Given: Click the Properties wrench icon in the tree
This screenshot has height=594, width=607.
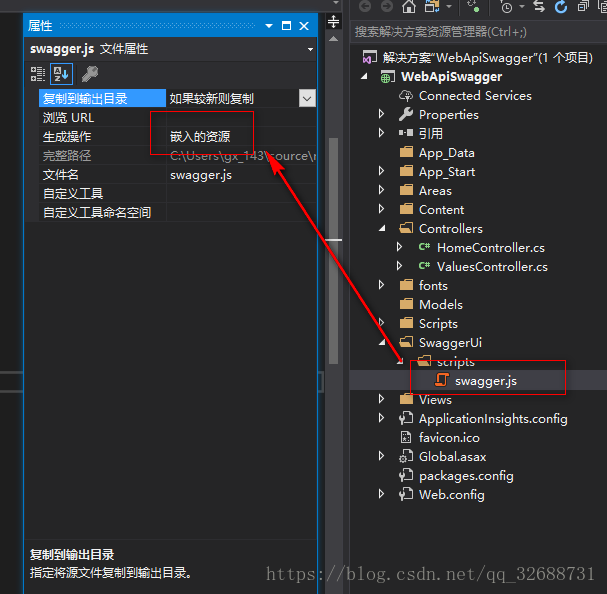Looking at the screenshot, I should coord(406,115).
